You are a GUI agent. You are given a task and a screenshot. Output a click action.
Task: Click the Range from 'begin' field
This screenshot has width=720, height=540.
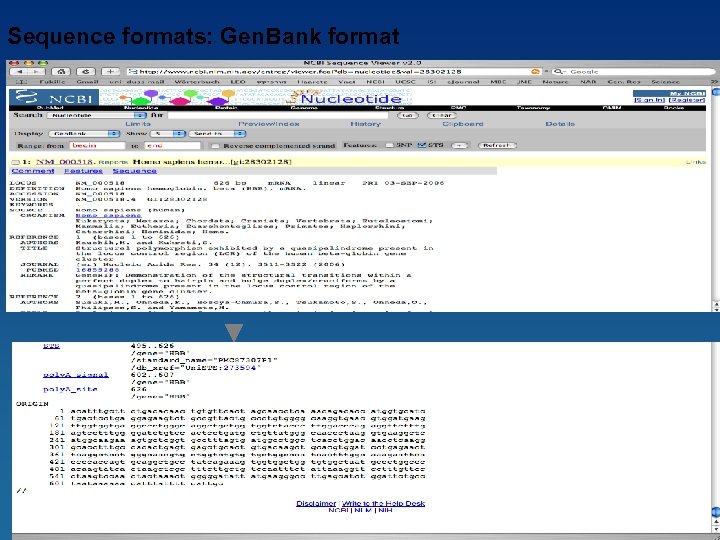pyautogui.click(x=97, y=146)
